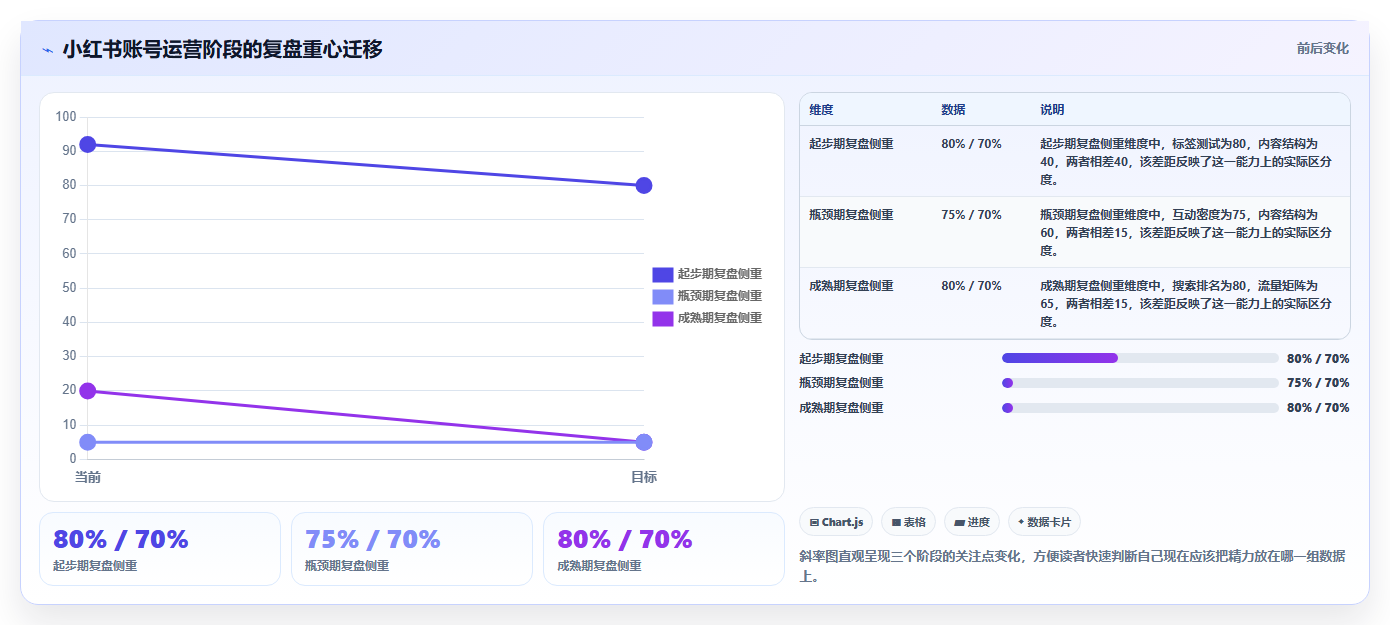Click the 数据 table column header
Screen dimensions: 1390x625
click(x=954, y=110)
